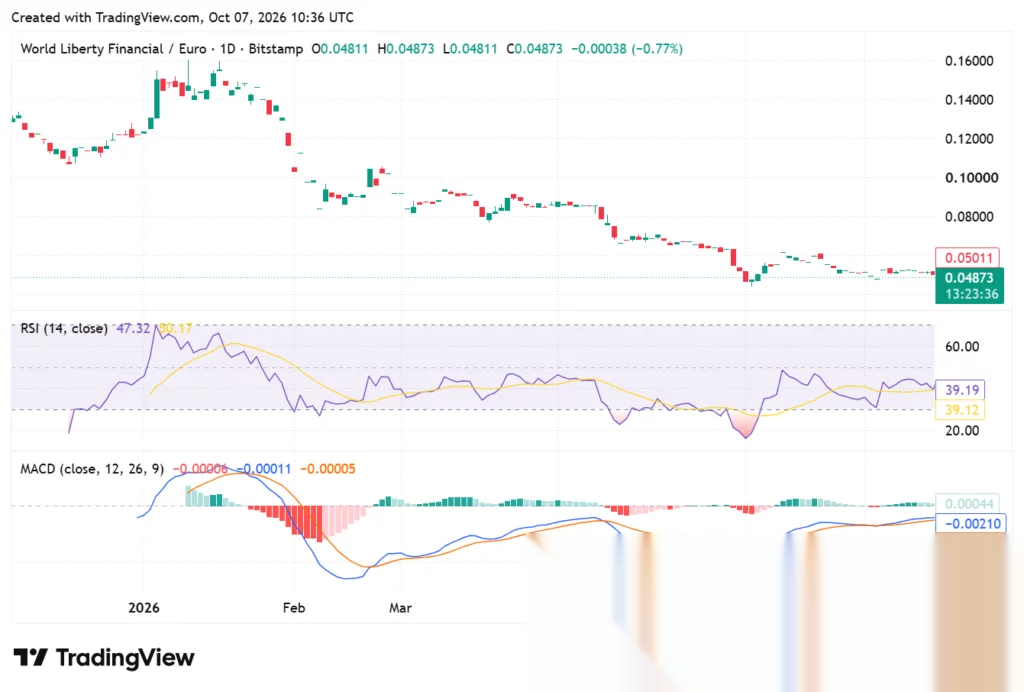Click the 0.08000 price axis label

pos(969,217)
